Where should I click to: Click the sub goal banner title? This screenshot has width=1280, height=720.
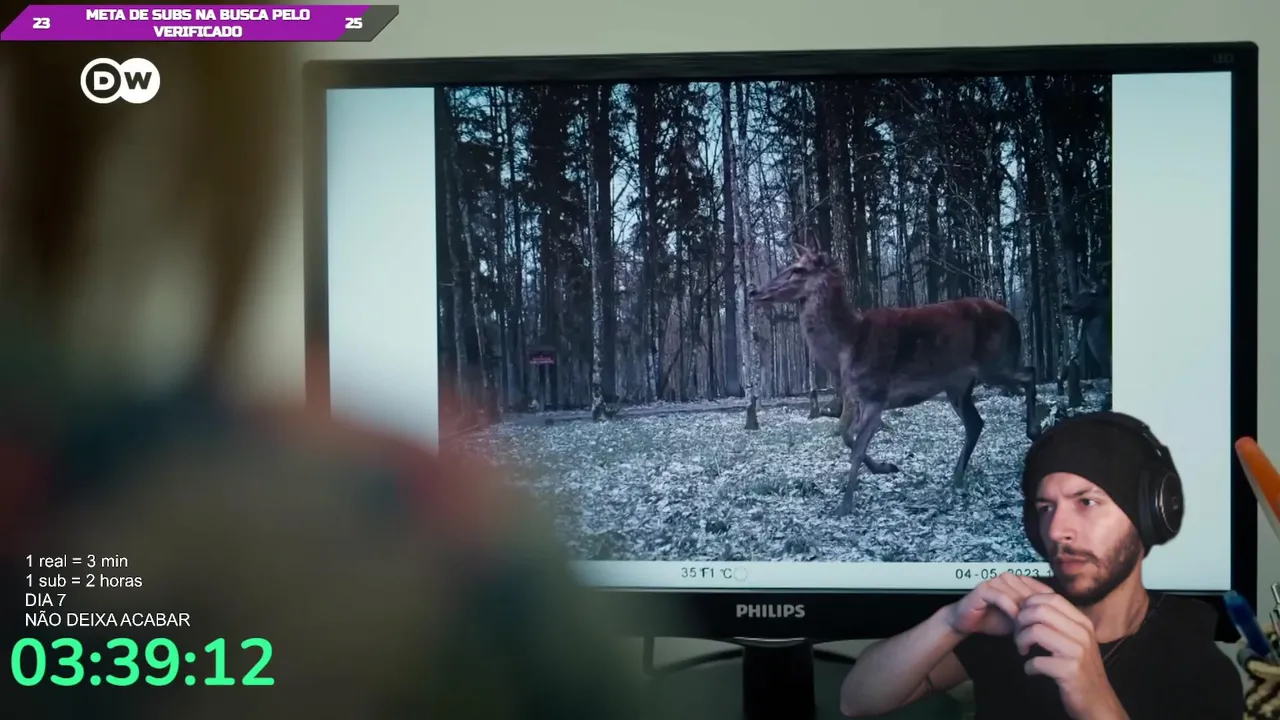(198, 23)
